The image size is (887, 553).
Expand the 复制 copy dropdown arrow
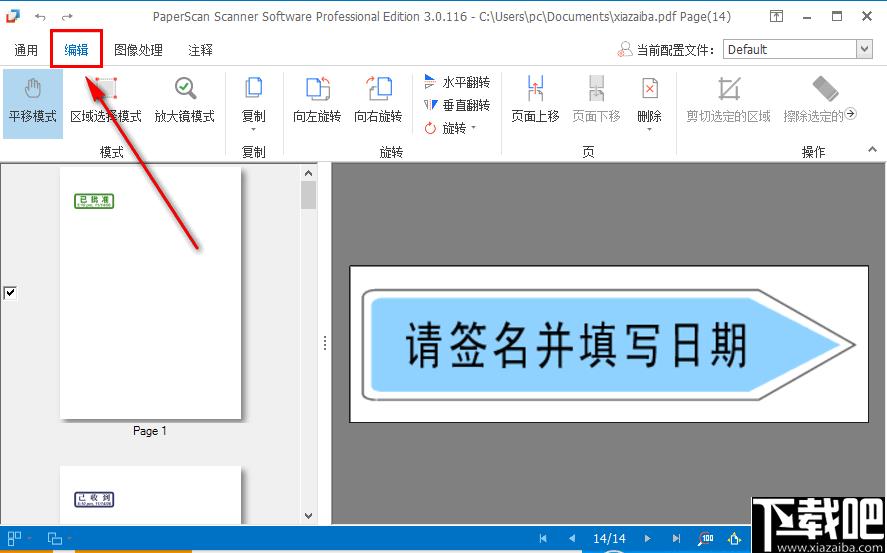[253, 130]
